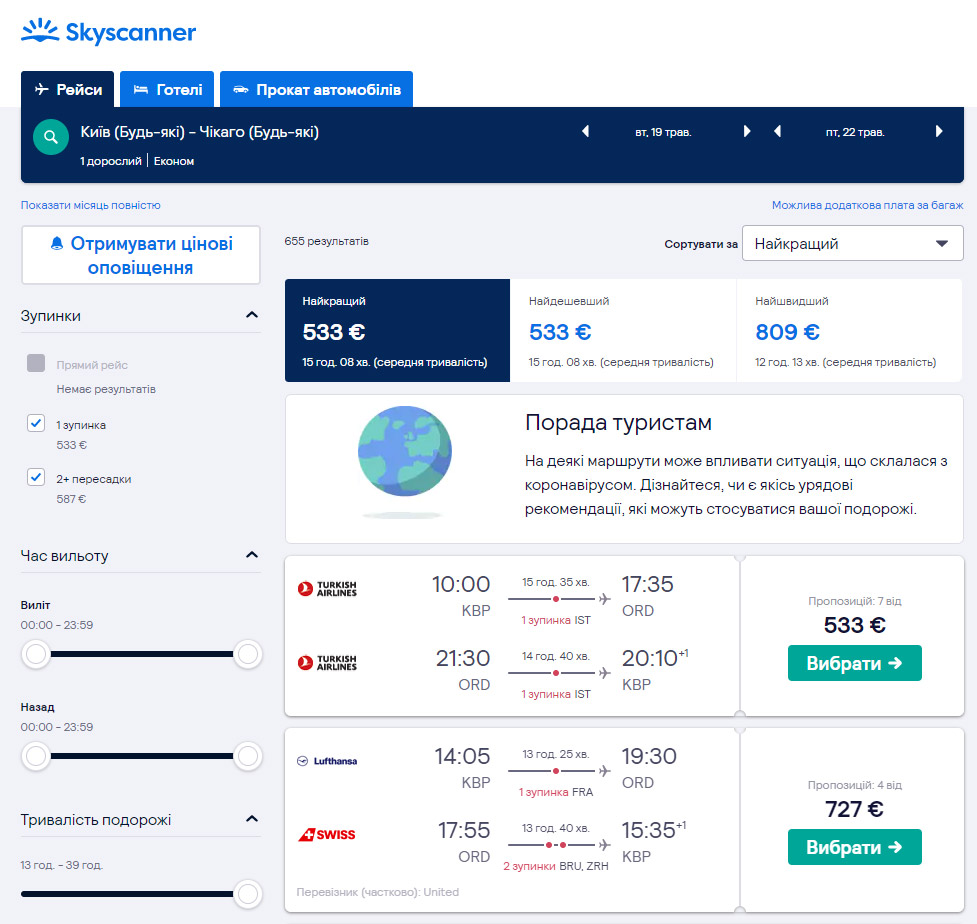Open Показати місяць повністю link
The image size is (977, 924).
90,205
